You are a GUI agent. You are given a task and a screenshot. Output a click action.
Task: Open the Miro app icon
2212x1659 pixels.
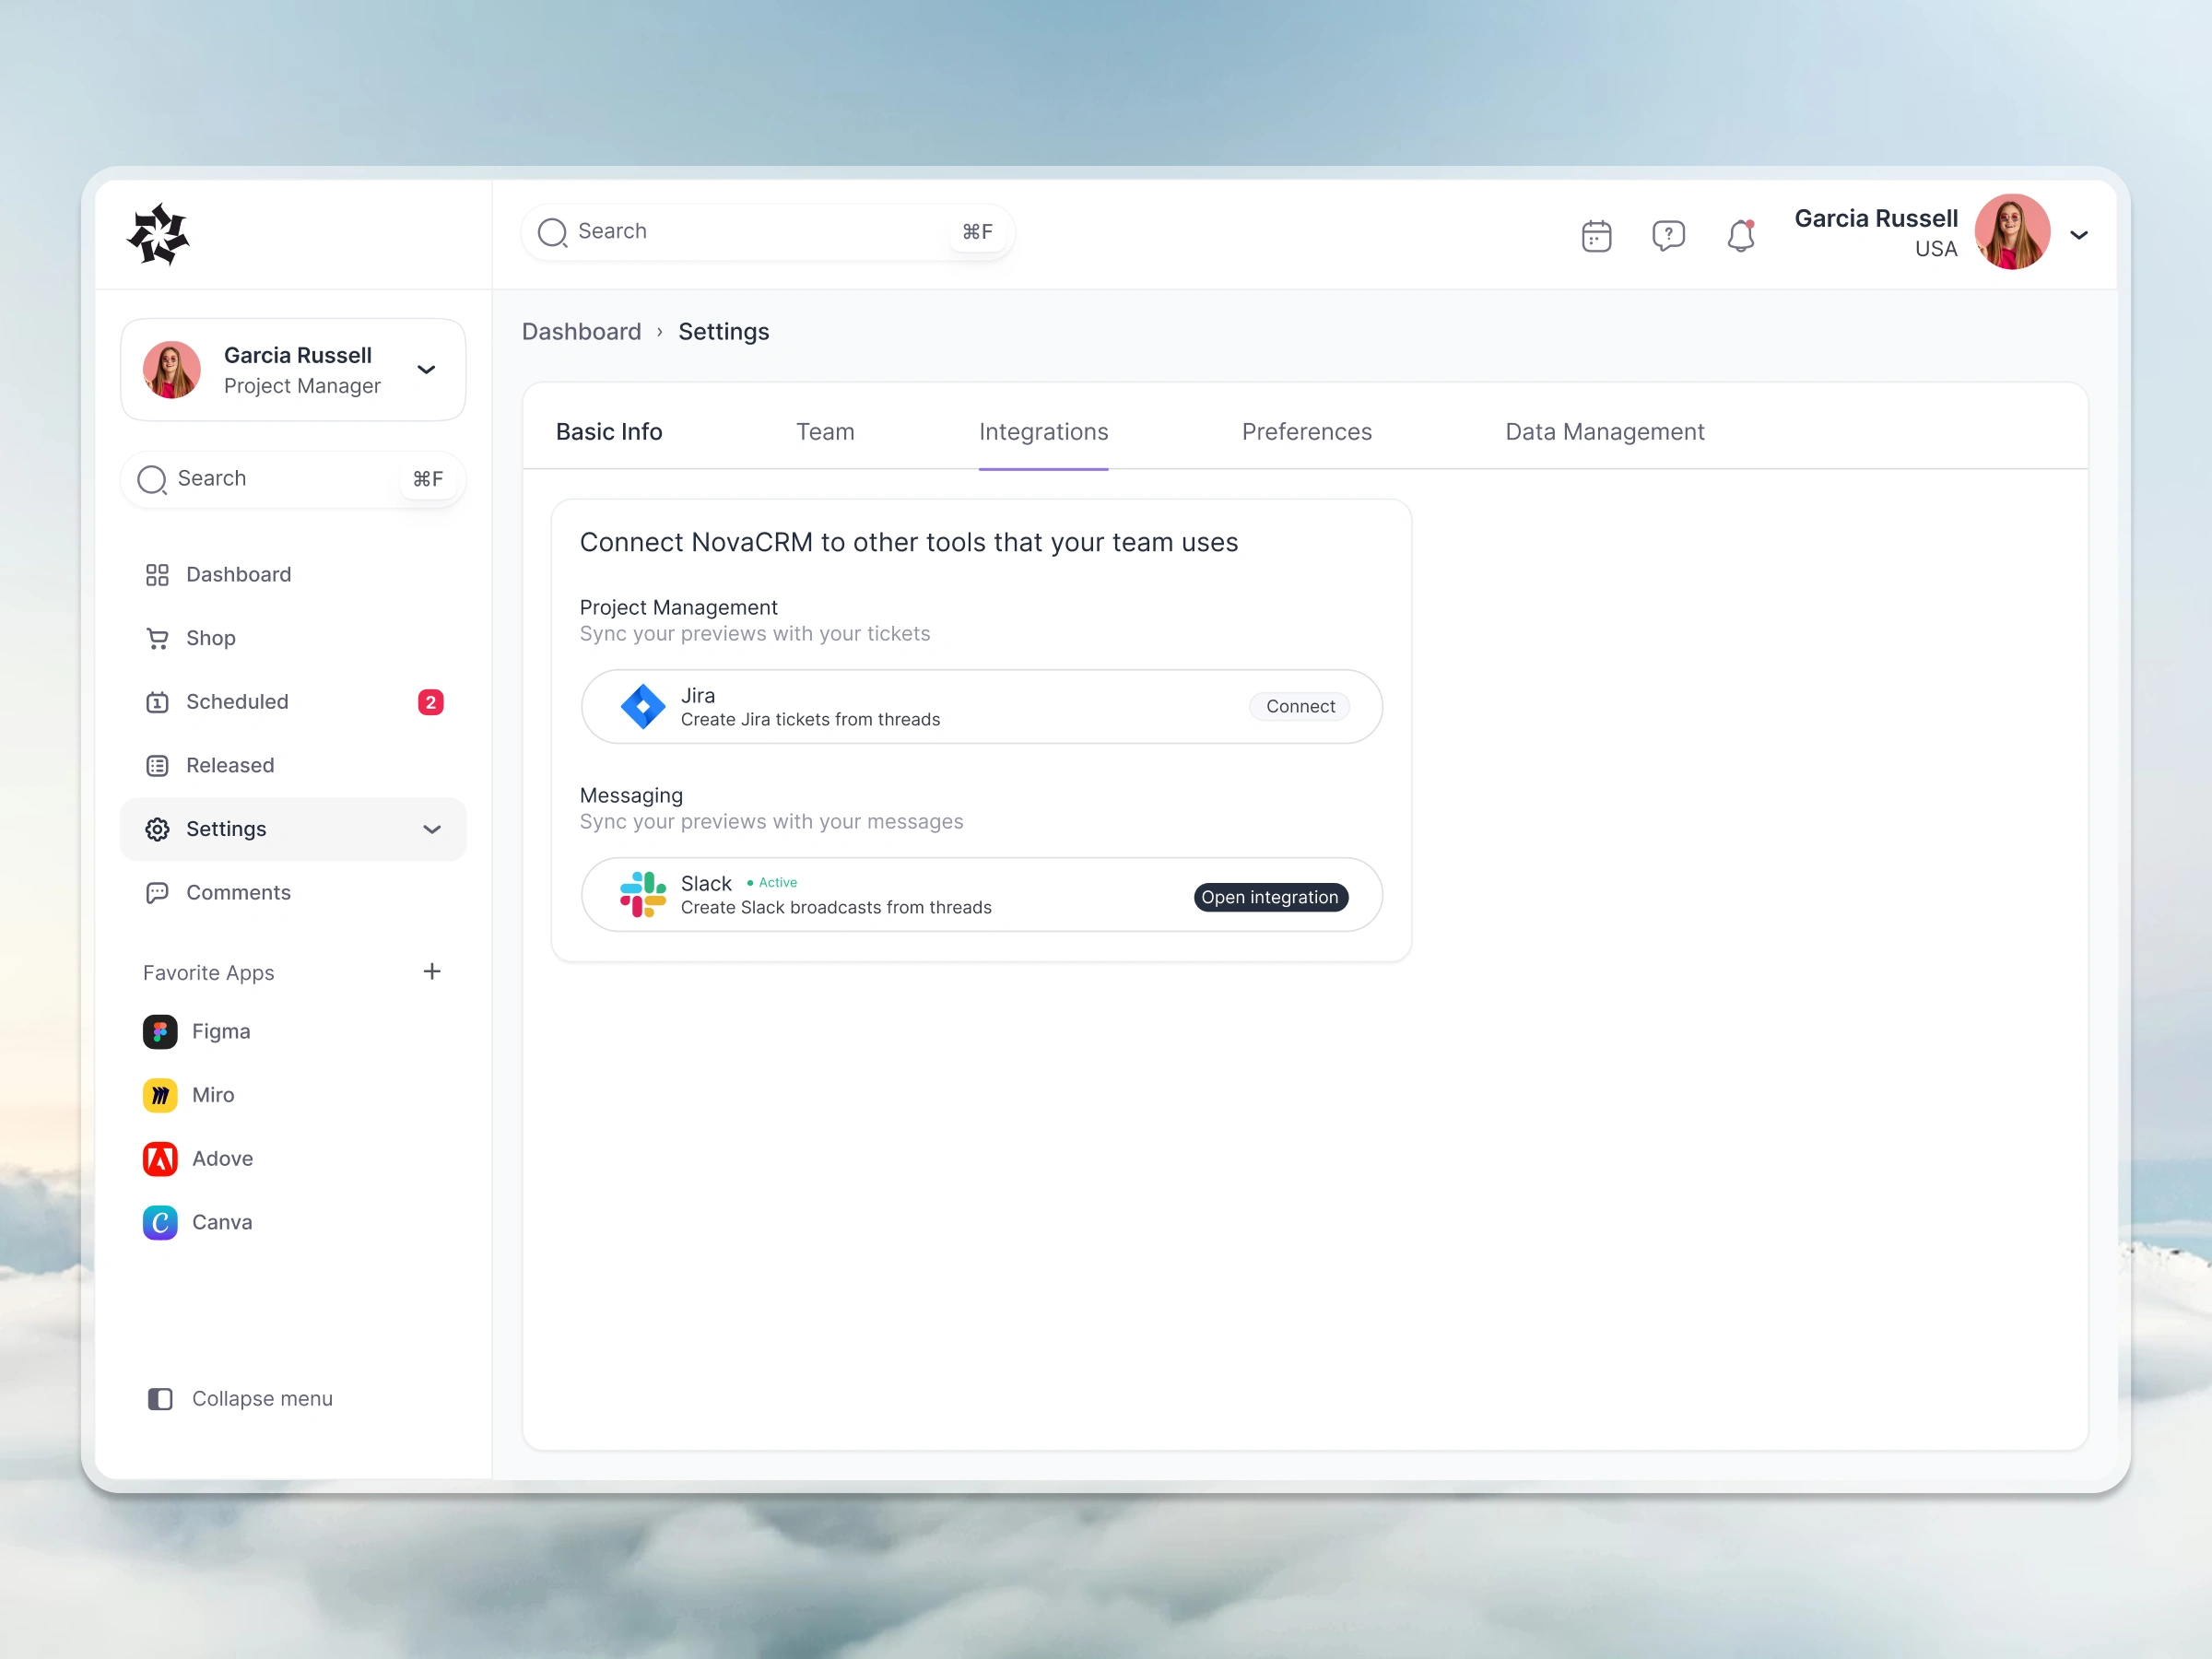click(160, 1095)
